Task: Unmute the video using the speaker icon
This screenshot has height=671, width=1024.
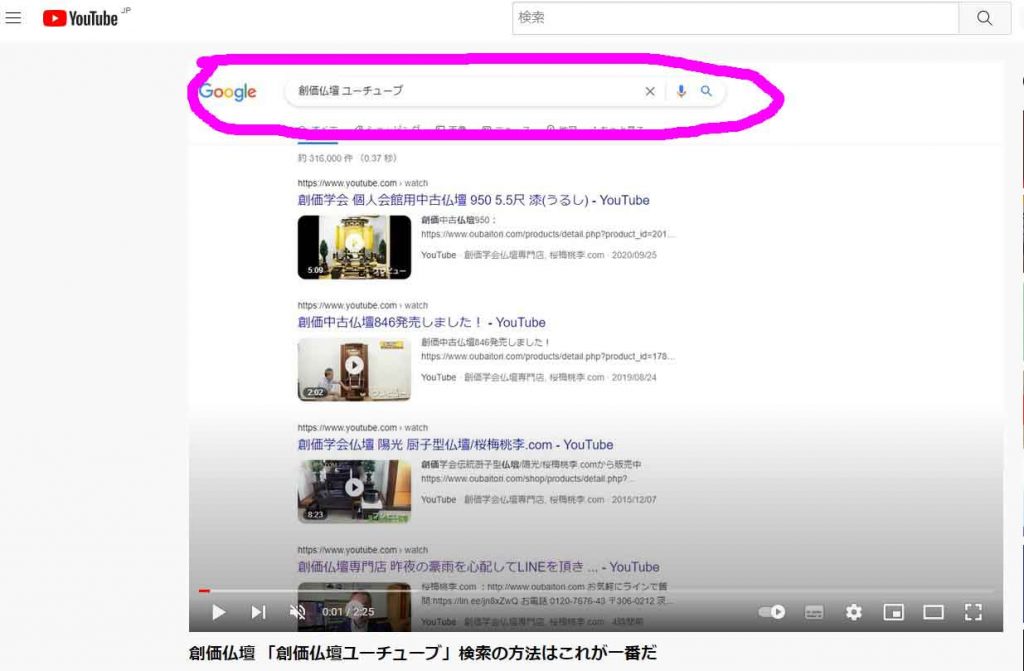Action: pyautogui.click(x=297, y=612)
